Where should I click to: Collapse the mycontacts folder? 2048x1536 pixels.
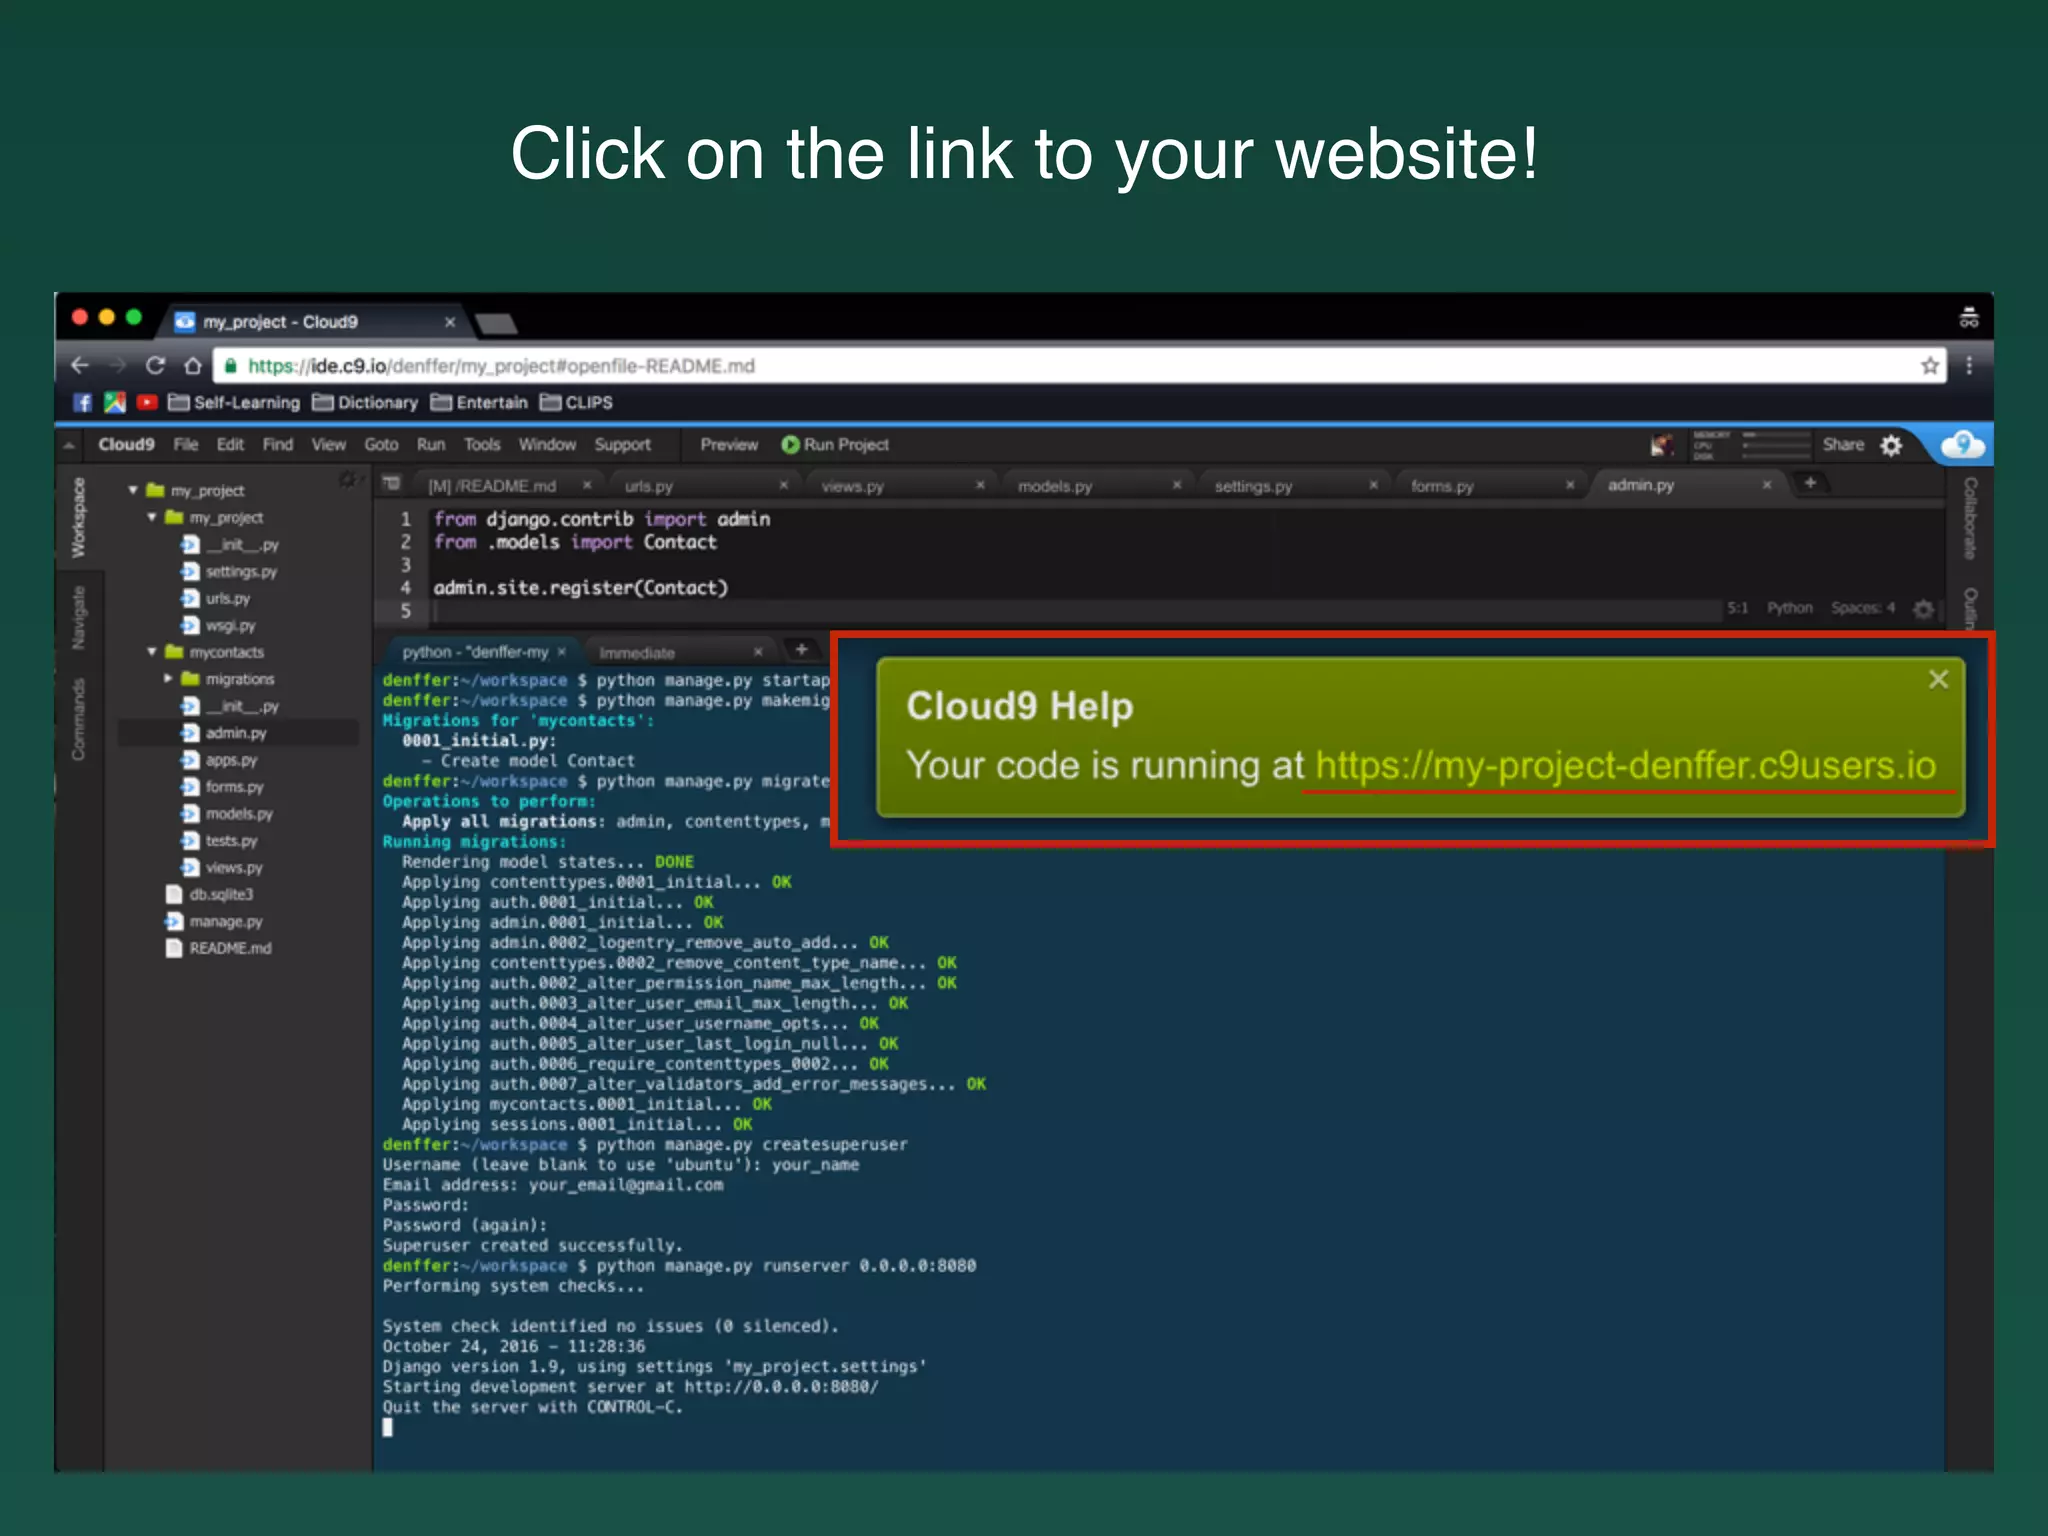(x=152, y=652)
